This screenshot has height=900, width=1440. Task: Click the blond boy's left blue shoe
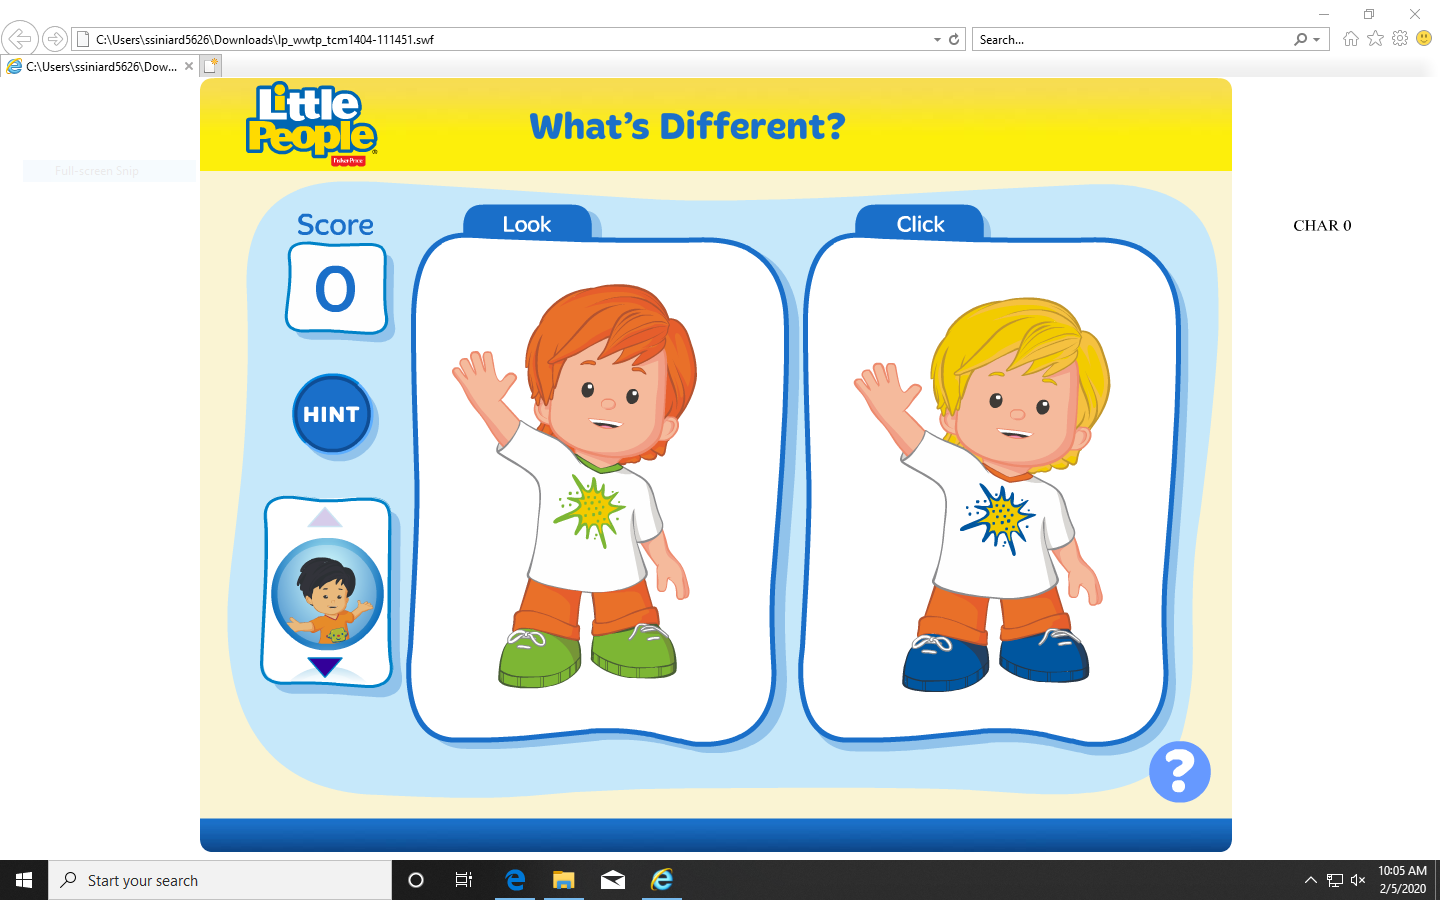[945, 661]
